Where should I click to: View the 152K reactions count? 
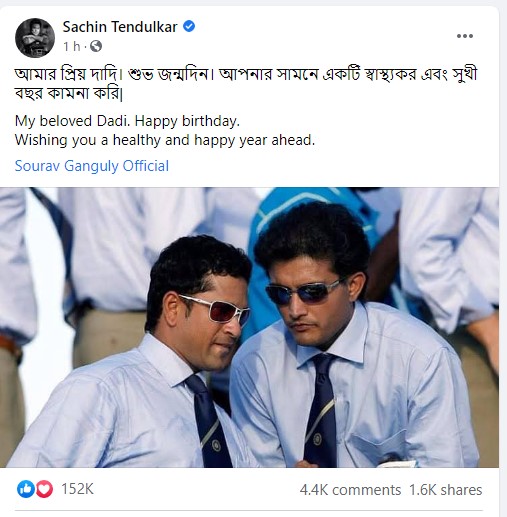(77, 489)
